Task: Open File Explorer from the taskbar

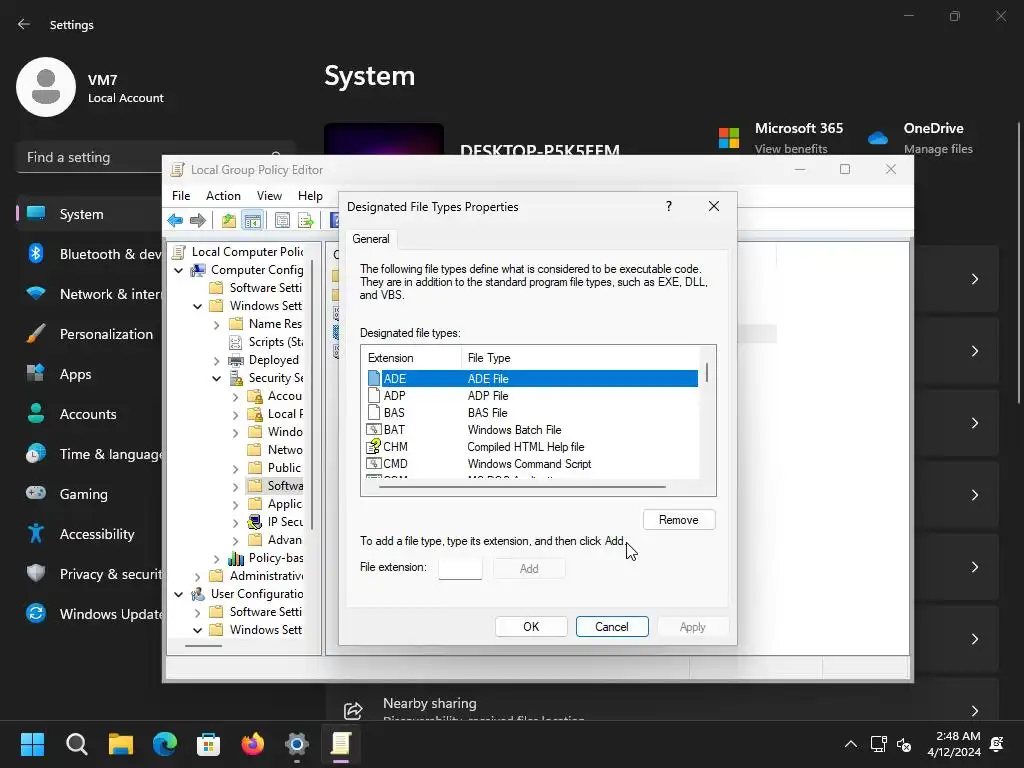Action: [121, 744]
